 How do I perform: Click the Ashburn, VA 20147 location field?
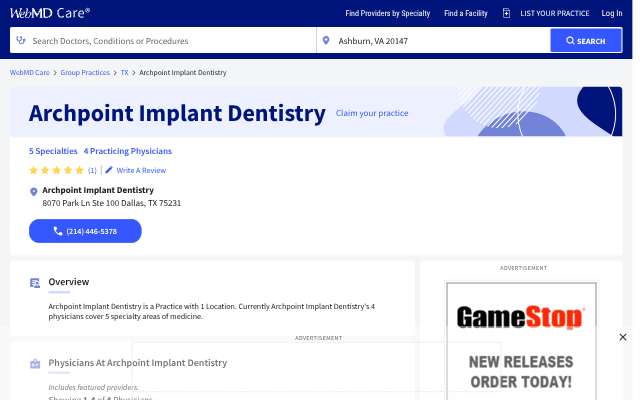pos(433,40)
